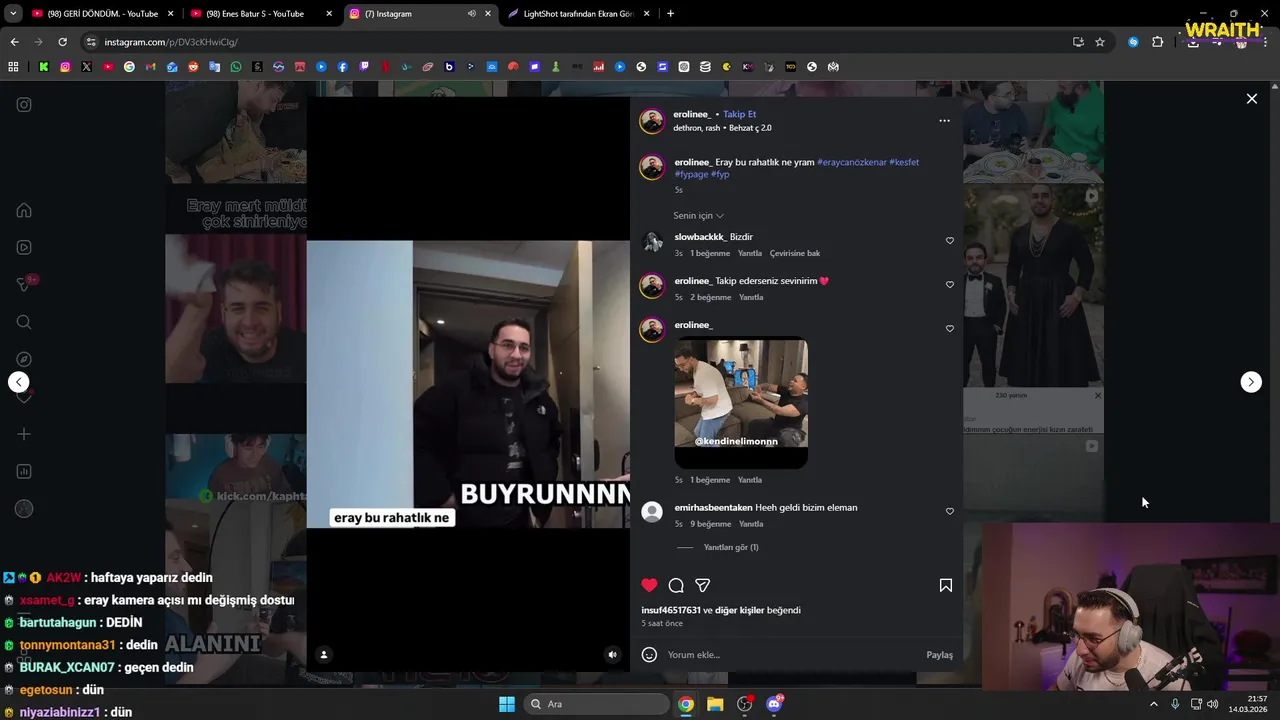Click 'Çevirisine bak' on slowbackkk_ comment
Image resolution: width=1280 pixels, height=720 pixels.
coord(795,254)
